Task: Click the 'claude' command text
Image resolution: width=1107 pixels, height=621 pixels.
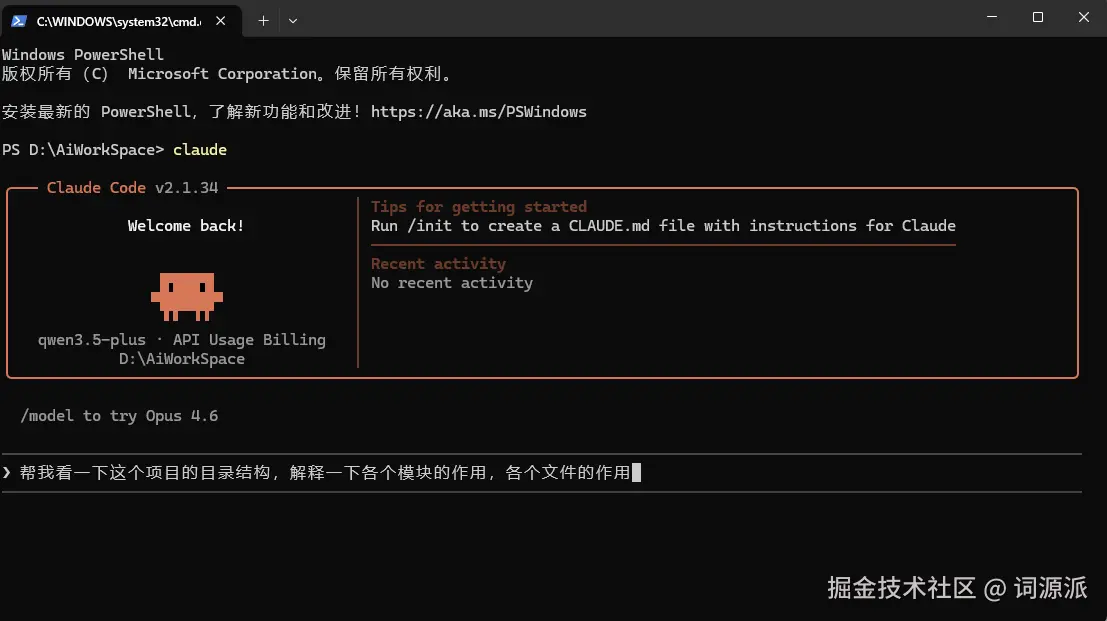Action: [200, 150]
